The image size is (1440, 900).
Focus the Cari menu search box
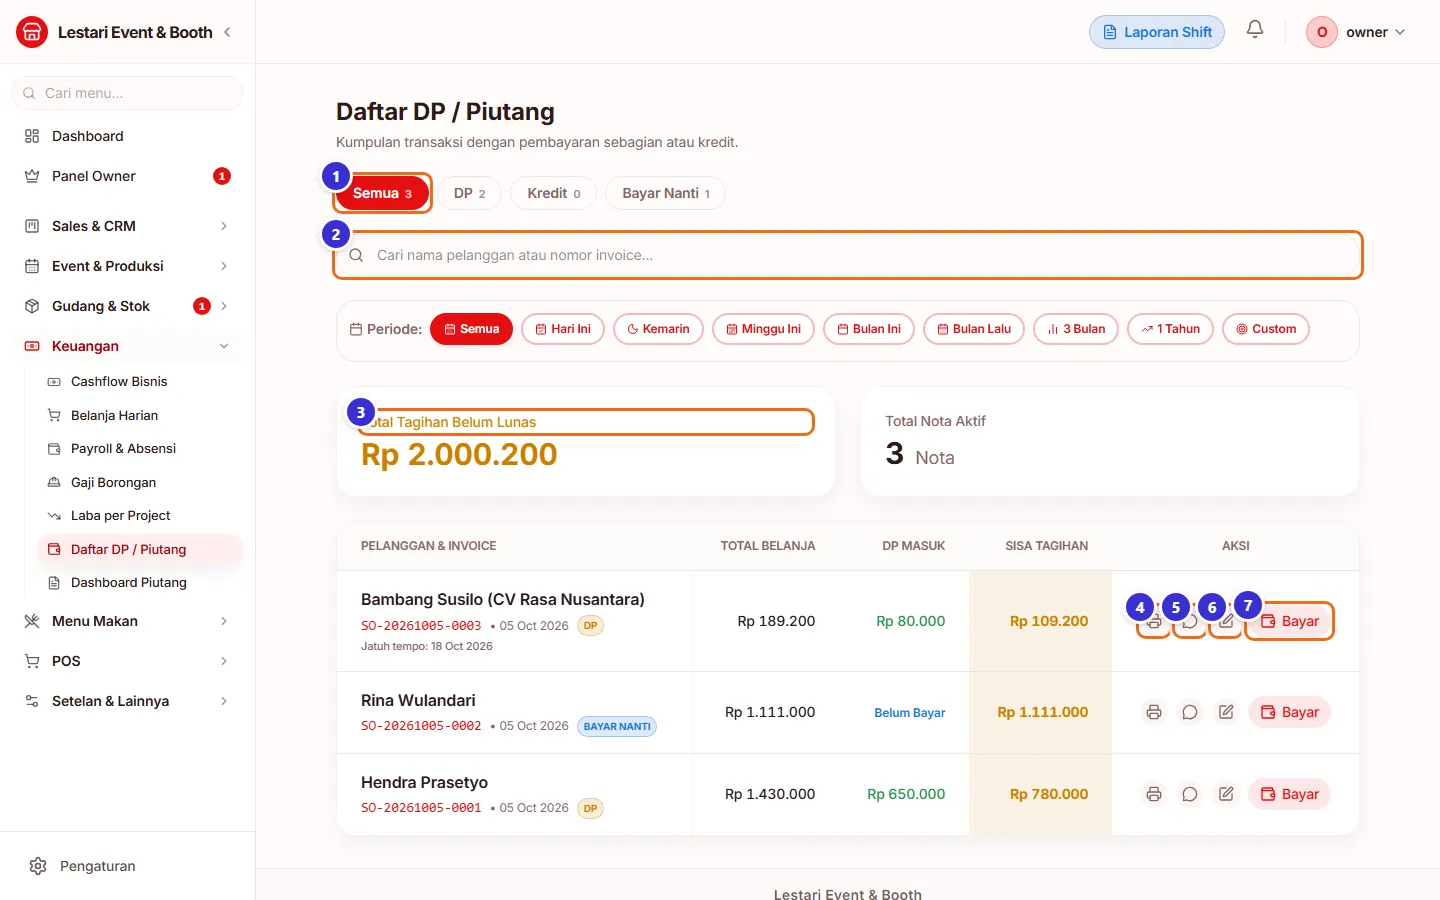127,93
